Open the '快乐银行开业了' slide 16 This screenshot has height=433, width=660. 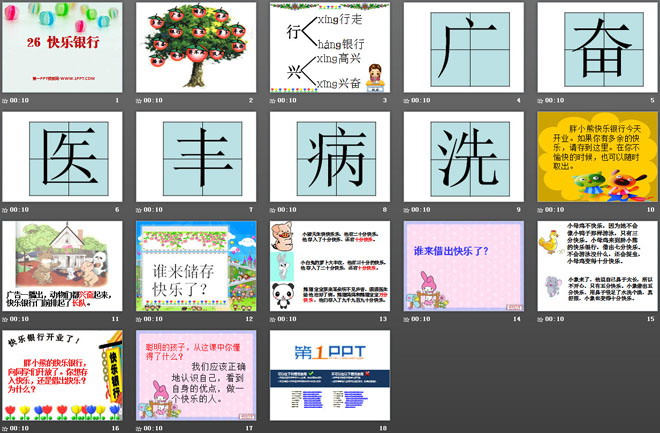coord(63,375)
